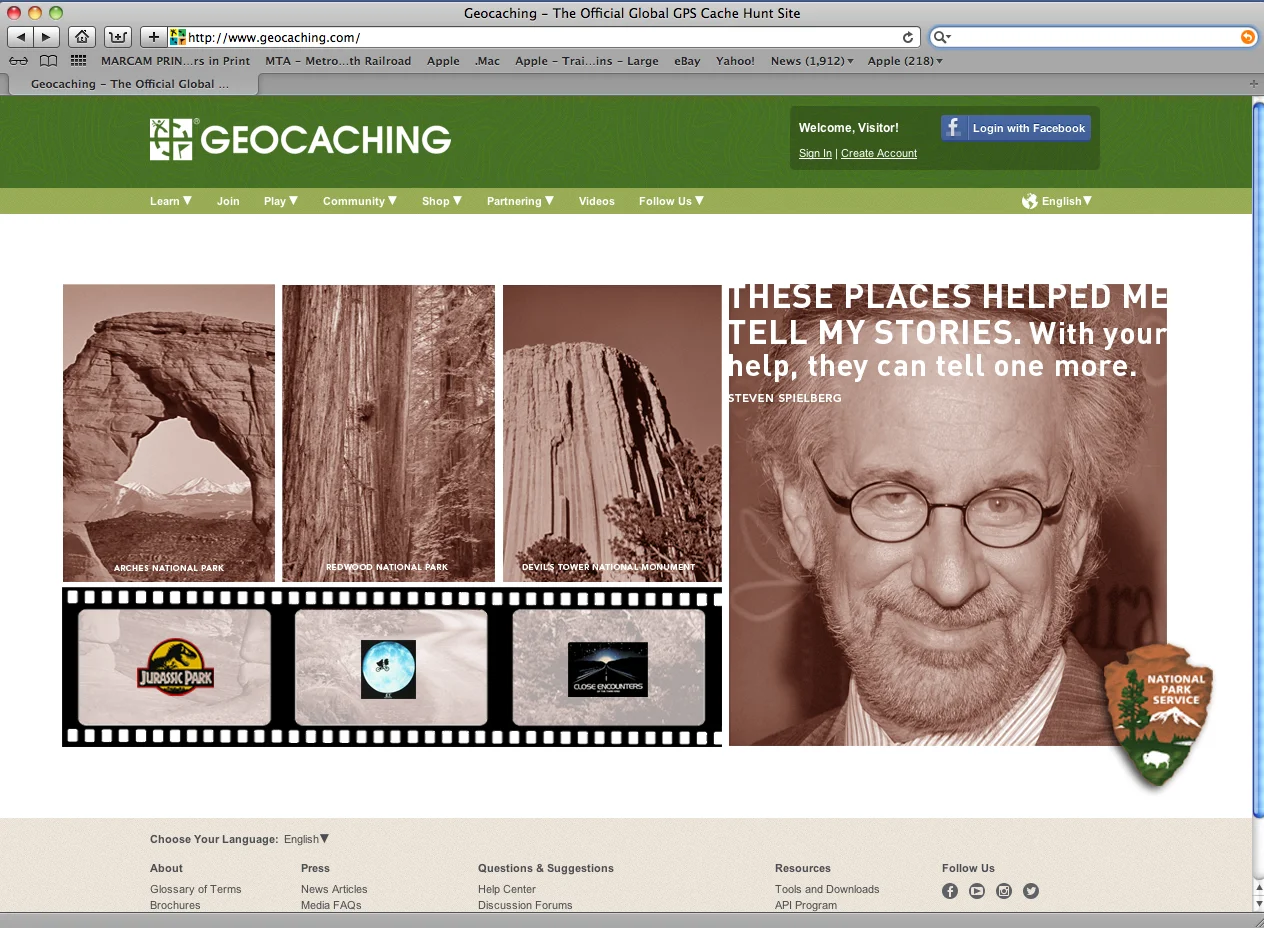Open the Join nav item

(x=228, y=201)
